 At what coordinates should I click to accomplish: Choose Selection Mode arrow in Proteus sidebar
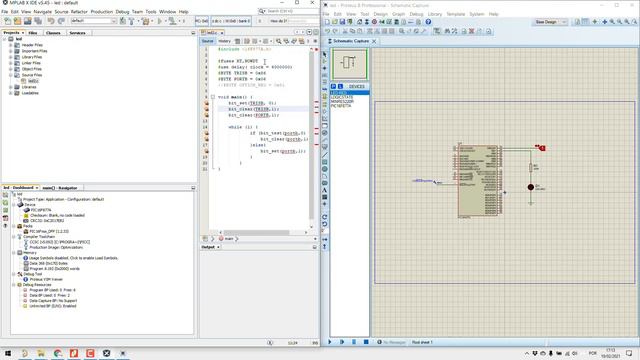pyautogui.click(x=324, y=54)
